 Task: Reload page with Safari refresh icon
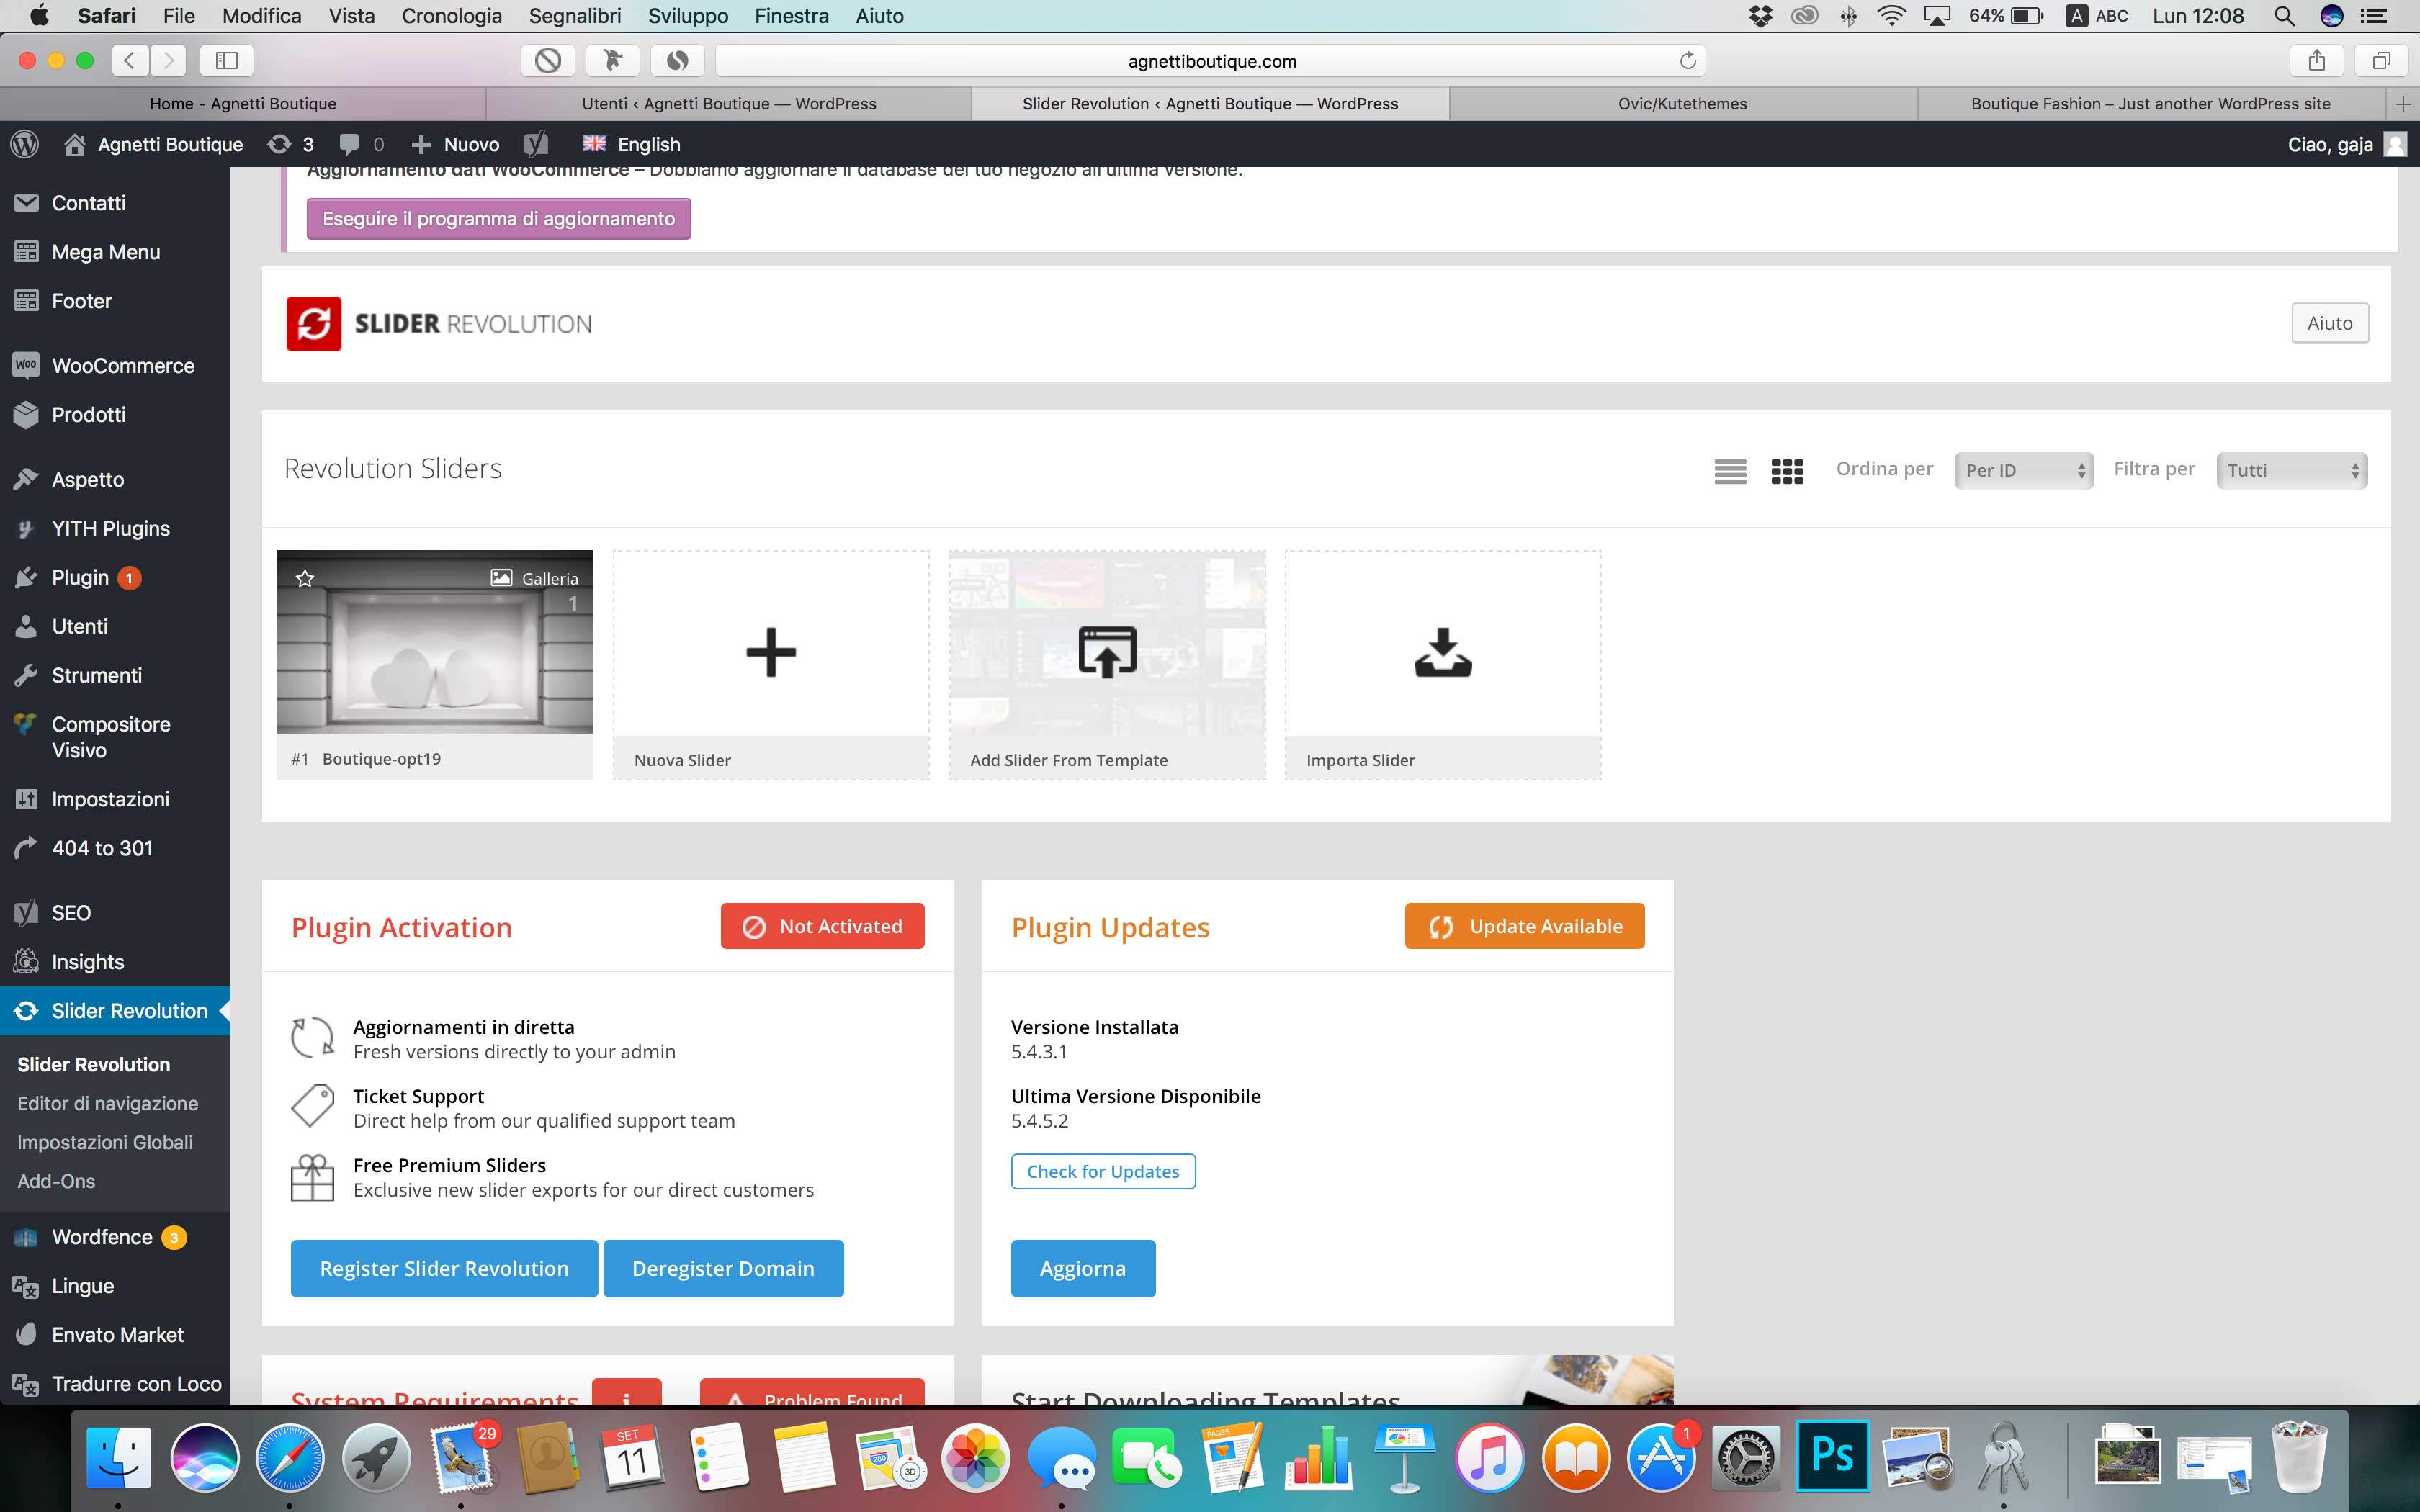1688,61
